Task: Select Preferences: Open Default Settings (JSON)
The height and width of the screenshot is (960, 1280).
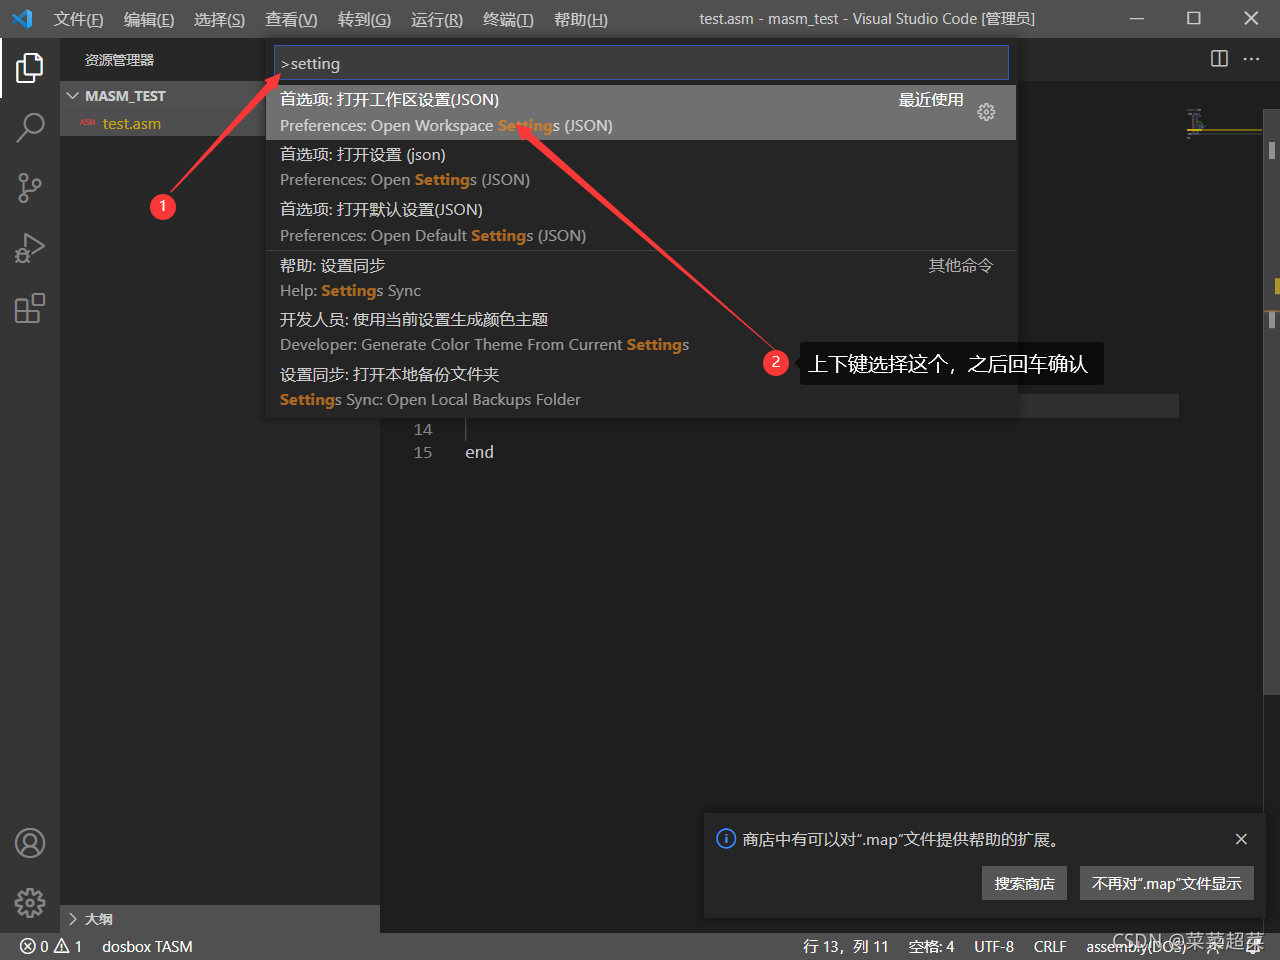Action: [x=641, y=222]
